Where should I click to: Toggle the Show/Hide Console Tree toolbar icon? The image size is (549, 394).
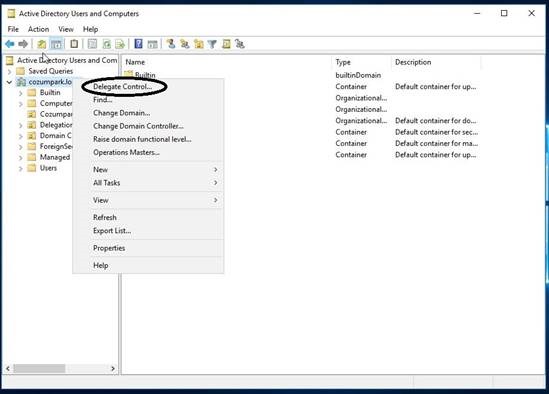(56, 44)
